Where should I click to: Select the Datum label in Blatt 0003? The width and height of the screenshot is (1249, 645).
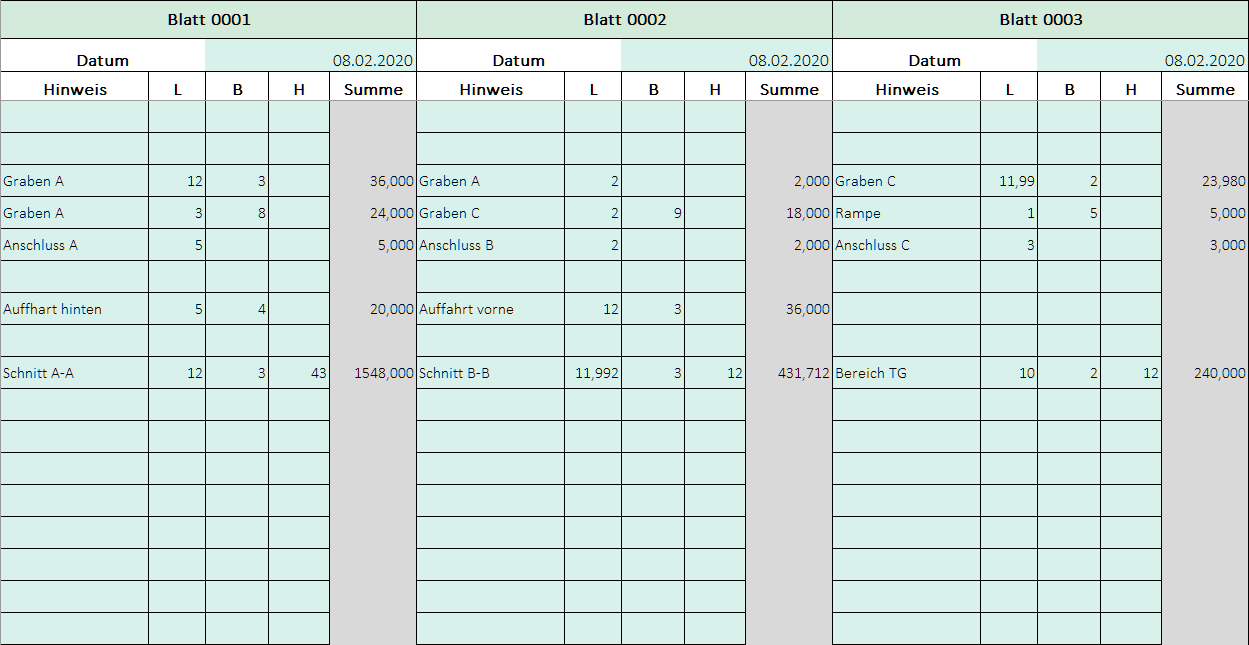[x=934, y=60]
